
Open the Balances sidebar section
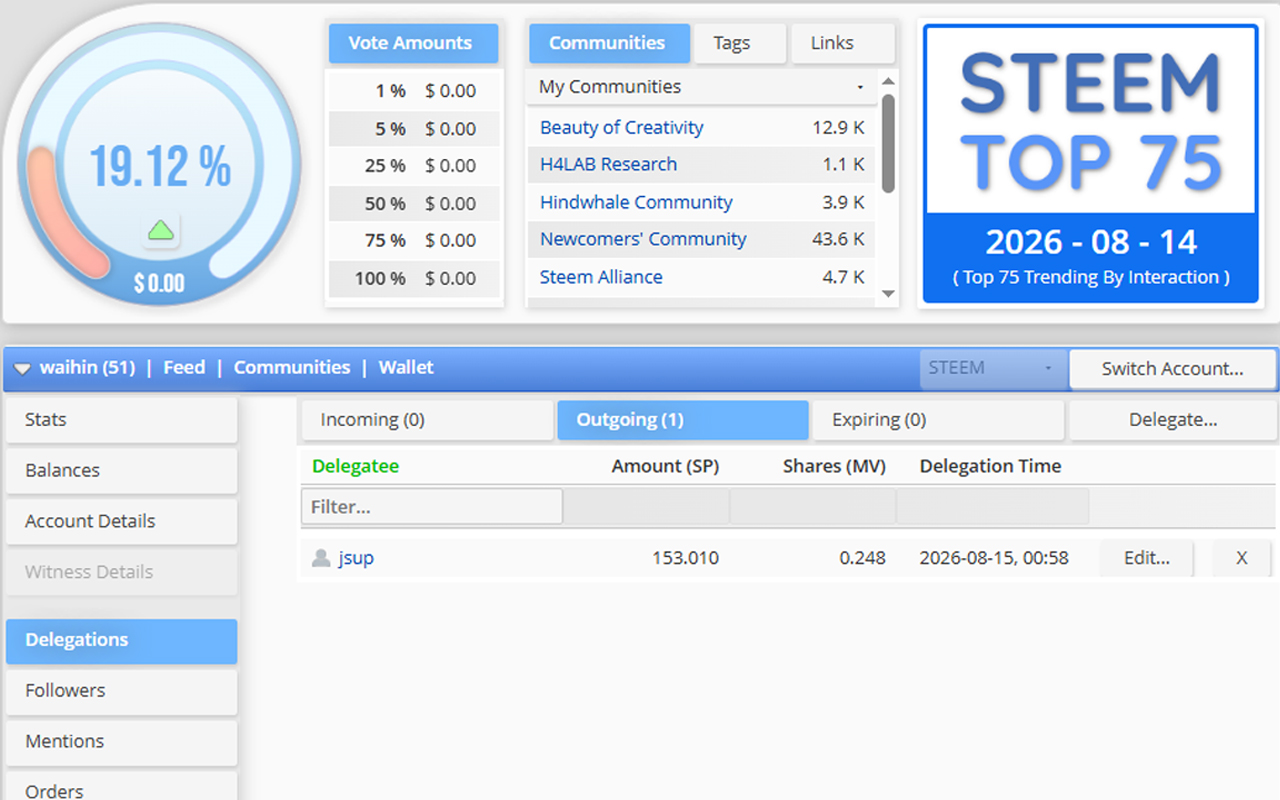(x=121, y=470)
